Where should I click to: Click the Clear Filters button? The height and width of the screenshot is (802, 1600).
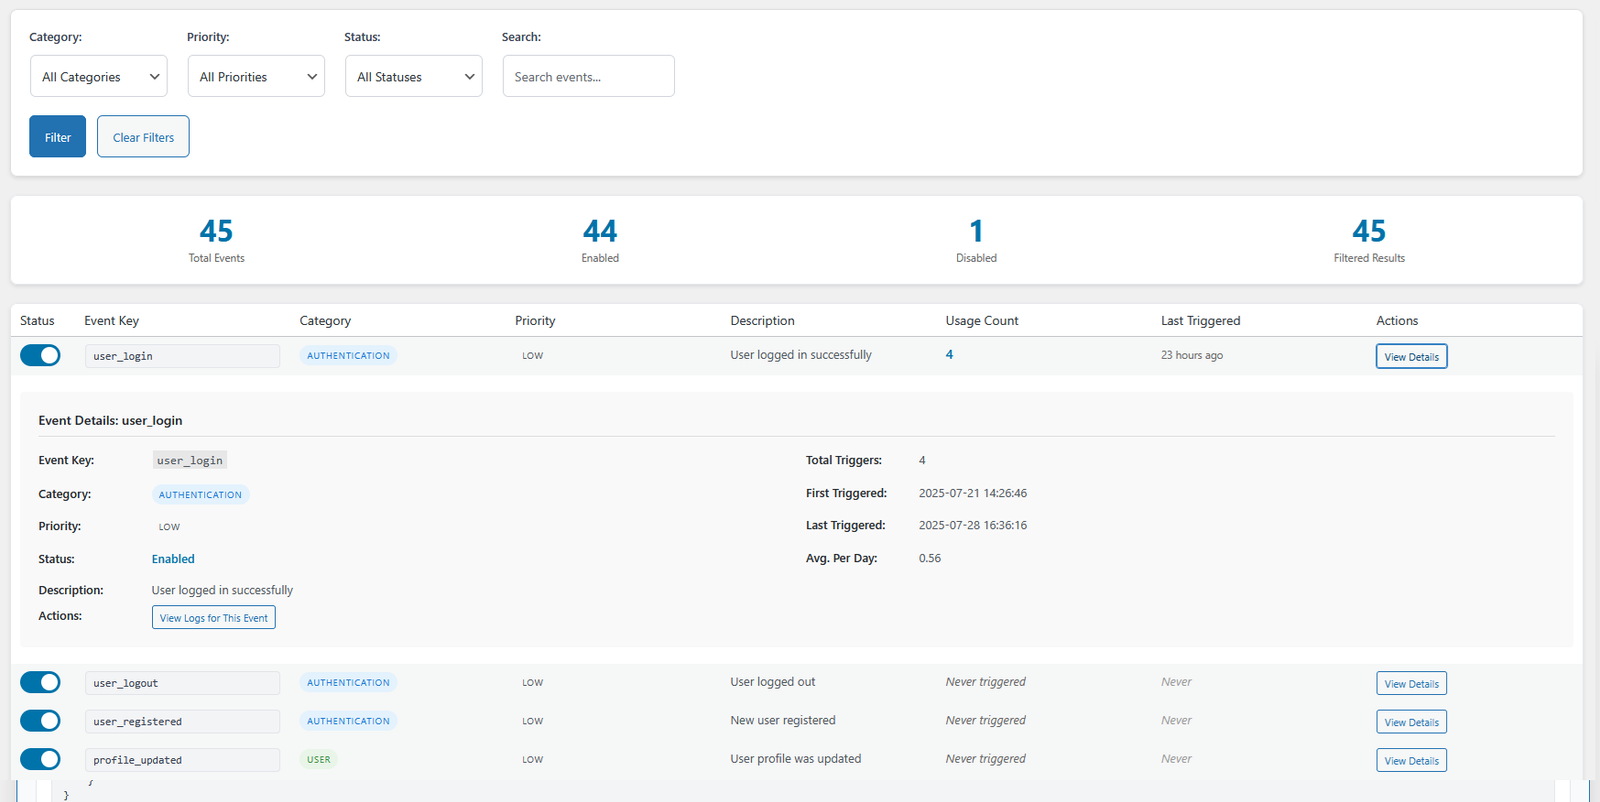(143, 137)
